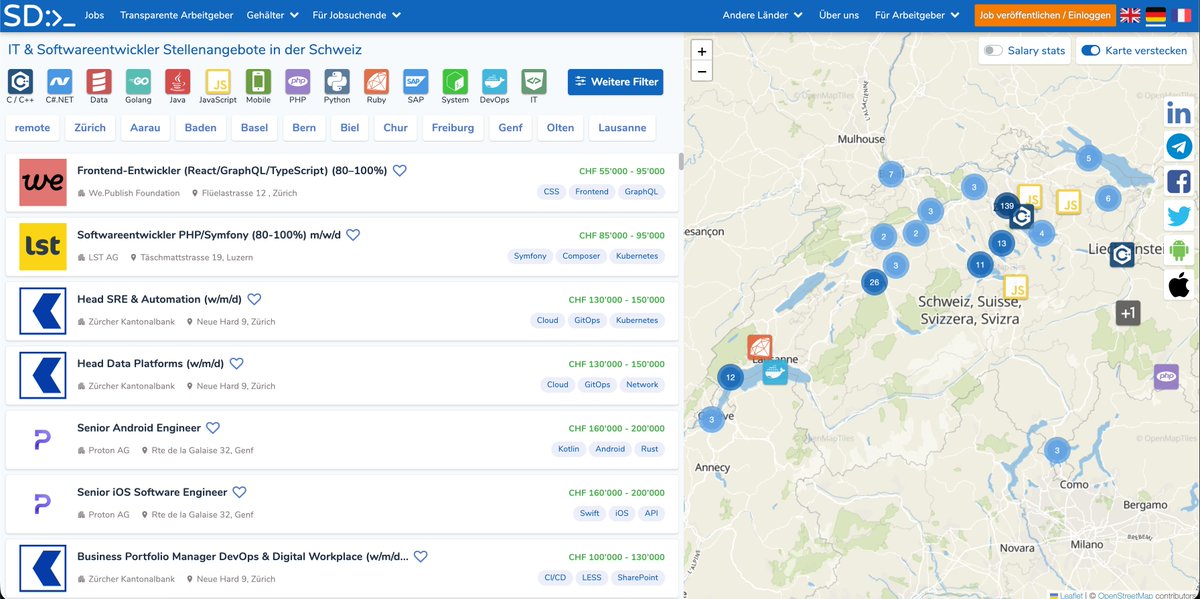
Task: Select the IT category icon
Action: [x=534, y=85]
